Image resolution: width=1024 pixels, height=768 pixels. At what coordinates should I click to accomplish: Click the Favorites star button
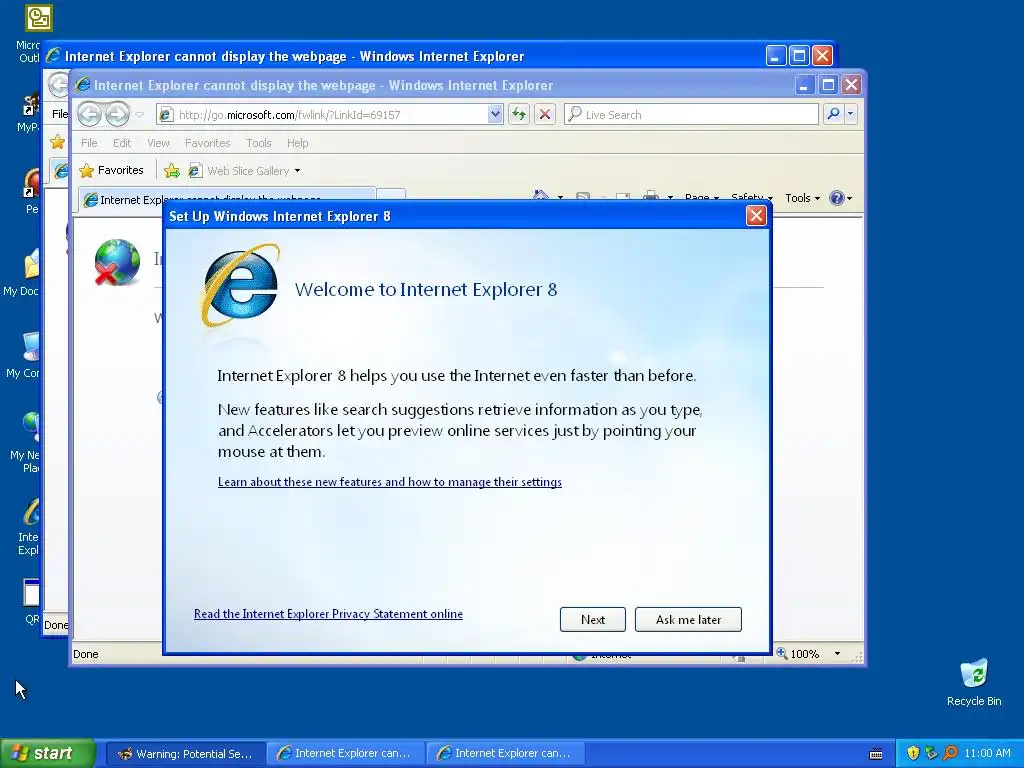[x=111, y=170]
